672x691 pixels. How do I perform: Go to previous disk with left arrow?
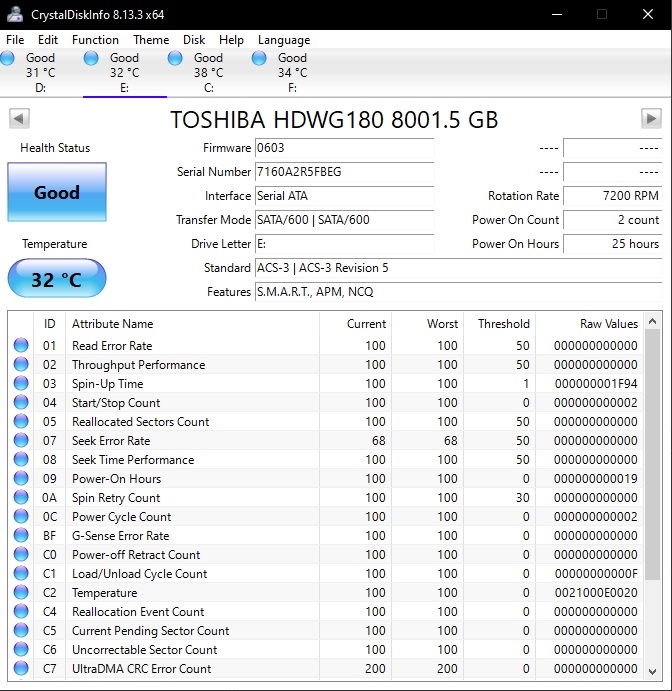click(19, 118)
